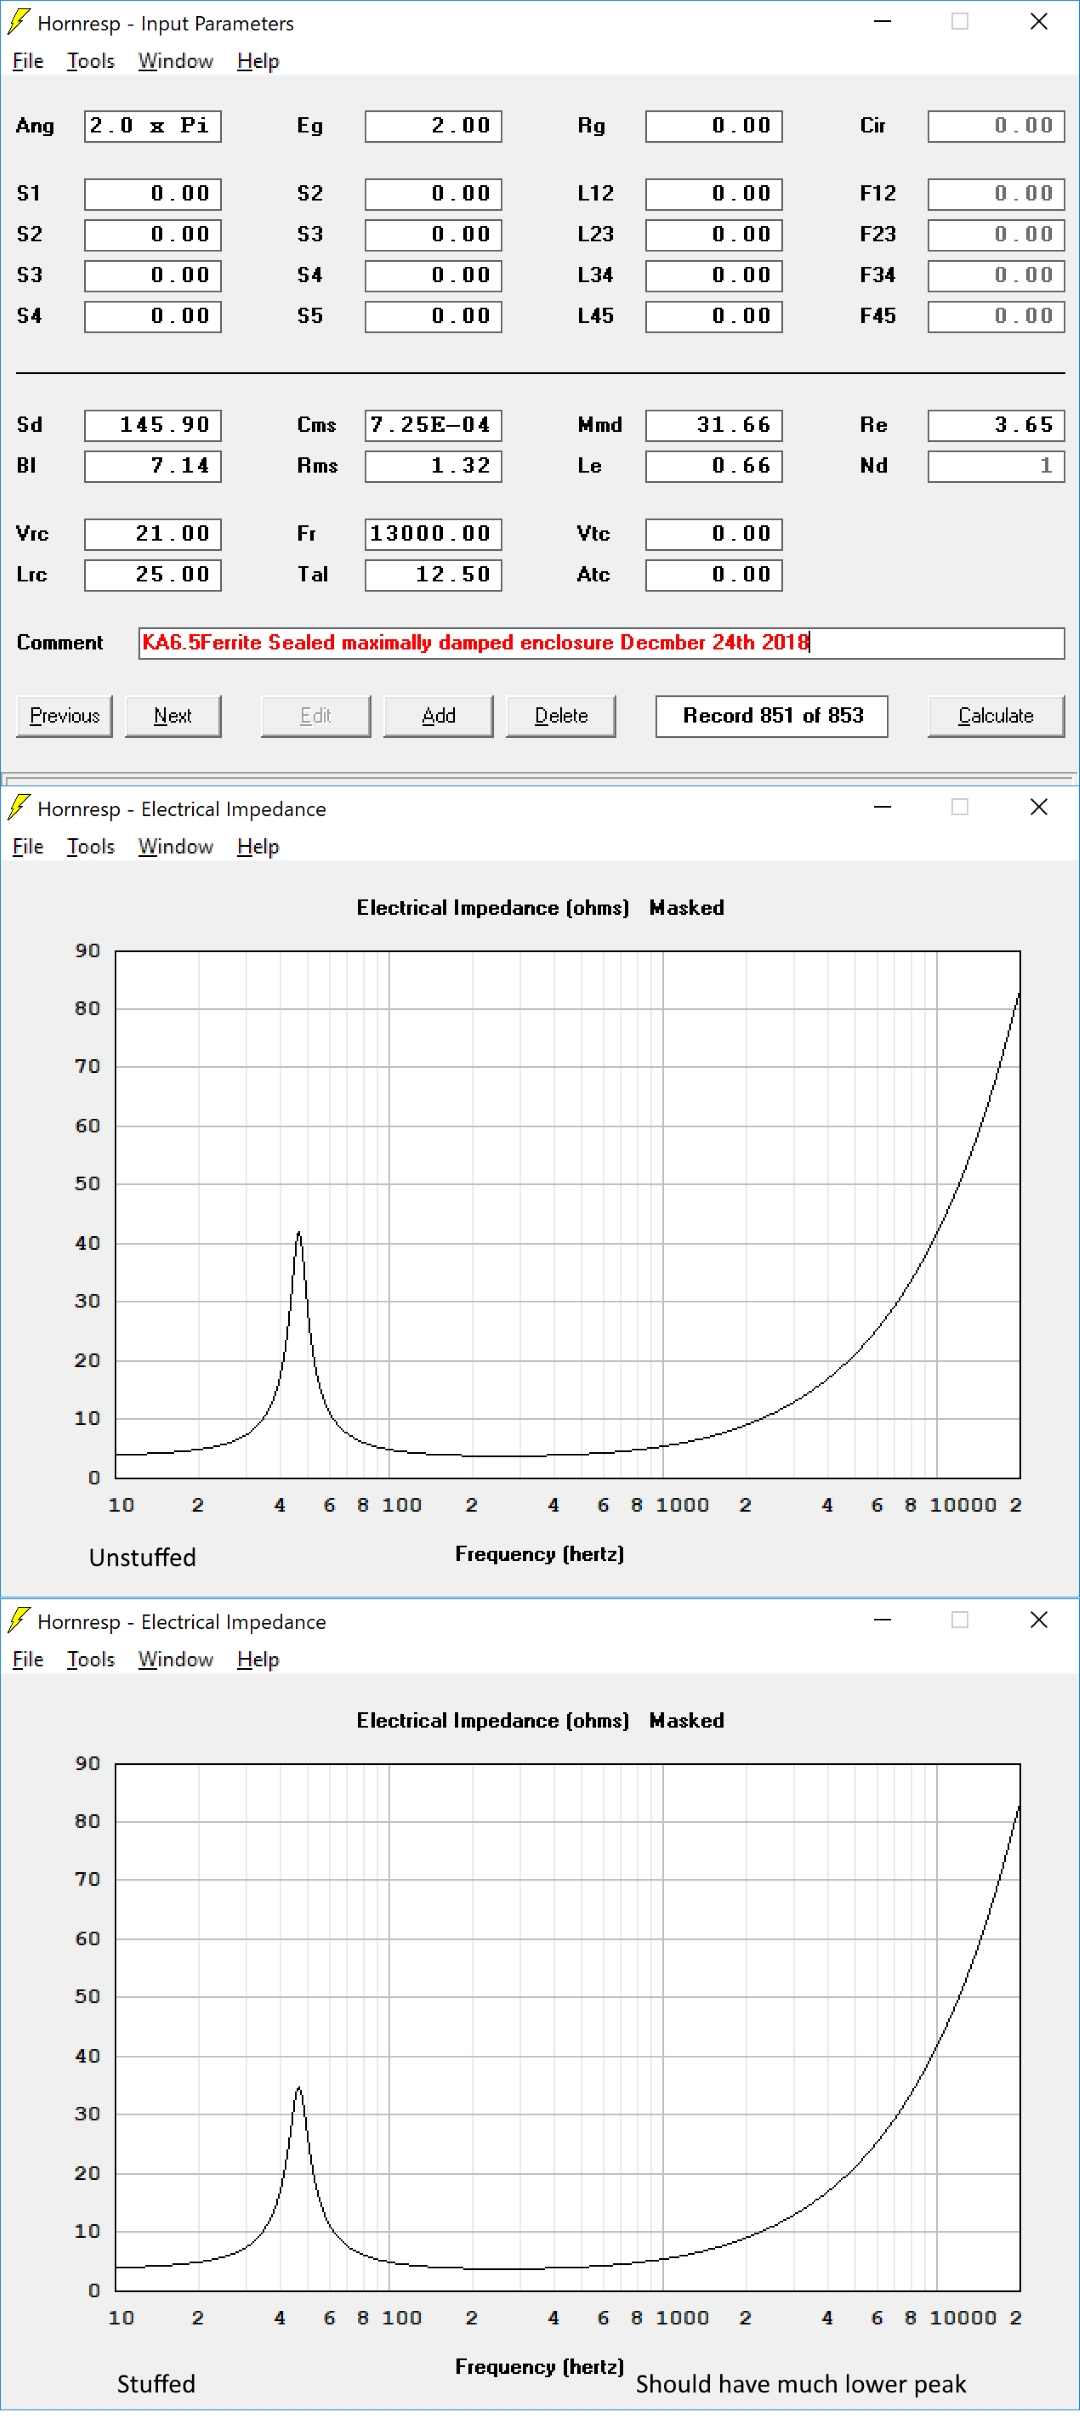Open Window menu in Input Parameters window
Screen dimensions: 1080x2436
(x=176, y=61)
